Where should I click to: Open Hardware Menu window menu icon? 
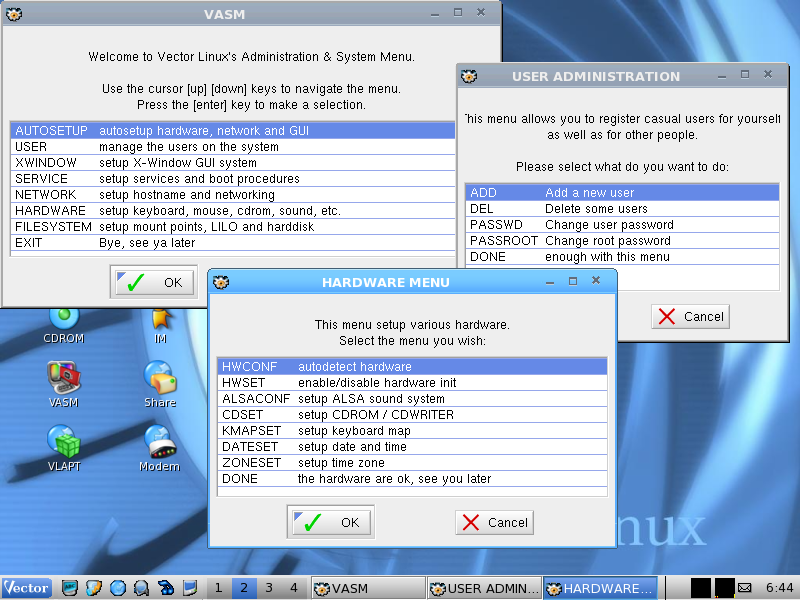221,282
